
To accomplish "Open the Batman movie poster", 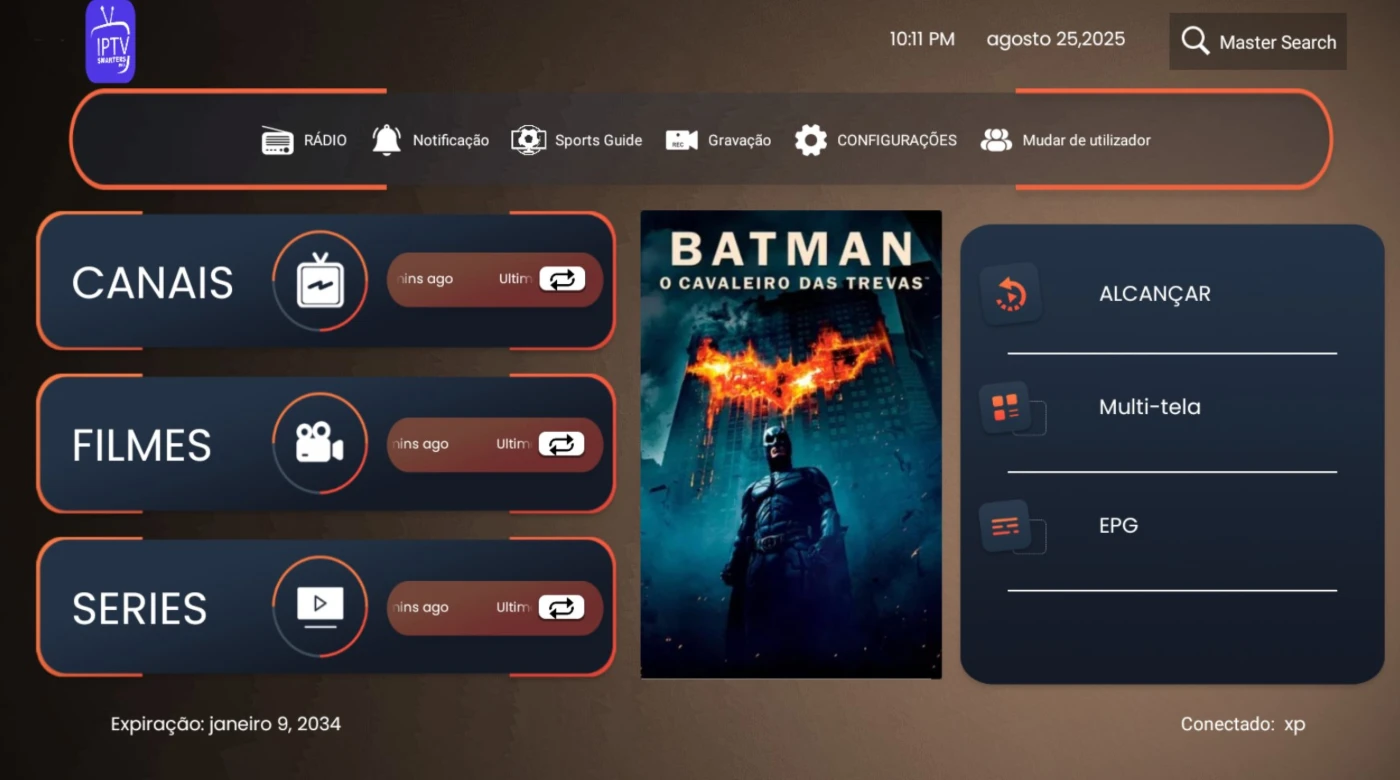I will click(x=791, y=444).
